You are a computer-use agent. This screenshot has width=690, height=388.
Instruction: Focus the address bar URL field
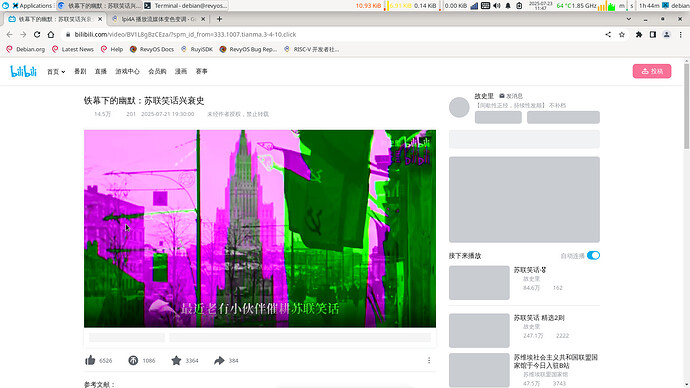[334, 34]
